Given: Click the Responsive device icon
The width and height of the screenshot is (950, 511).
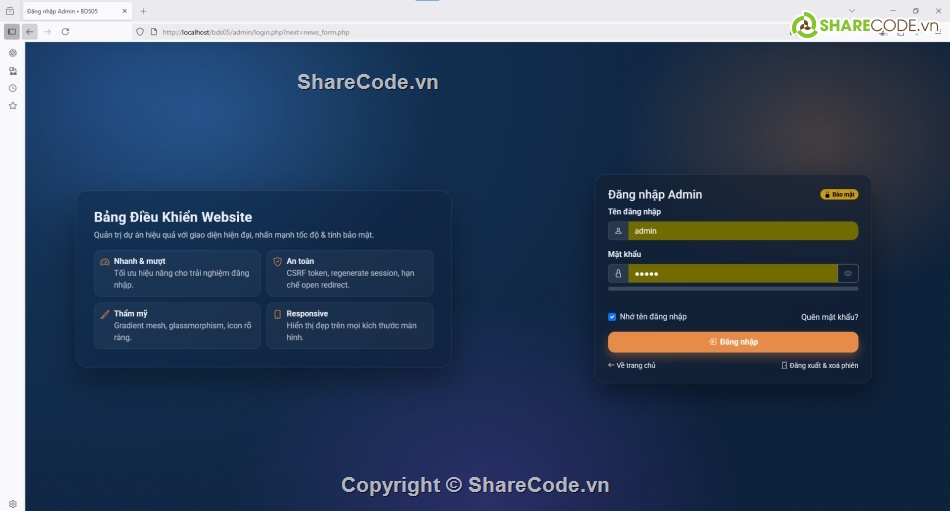Looking at the screenshot, I should (x=277, y=314).
